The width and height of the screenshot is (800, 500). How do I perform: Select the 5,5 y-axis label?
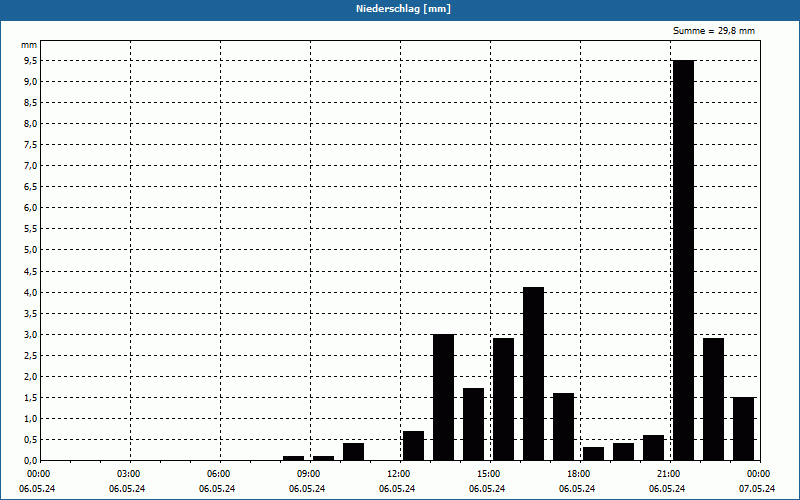(x=31, y=229)
